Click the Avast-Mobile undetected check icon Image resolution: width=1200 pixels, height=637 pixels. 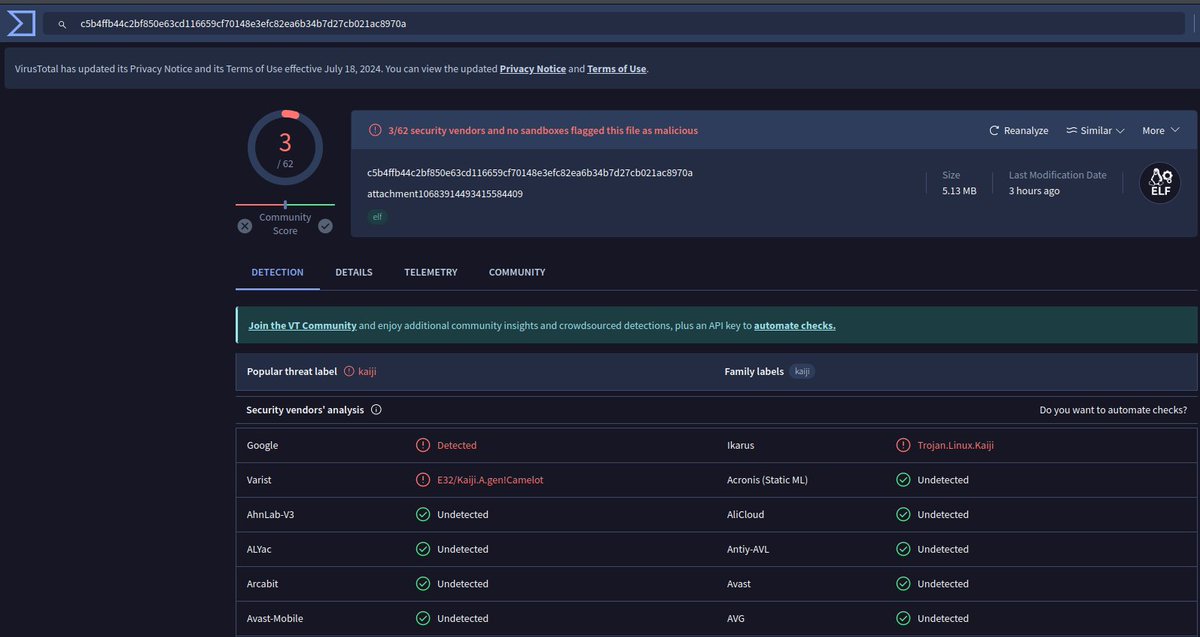click(423, 618)
